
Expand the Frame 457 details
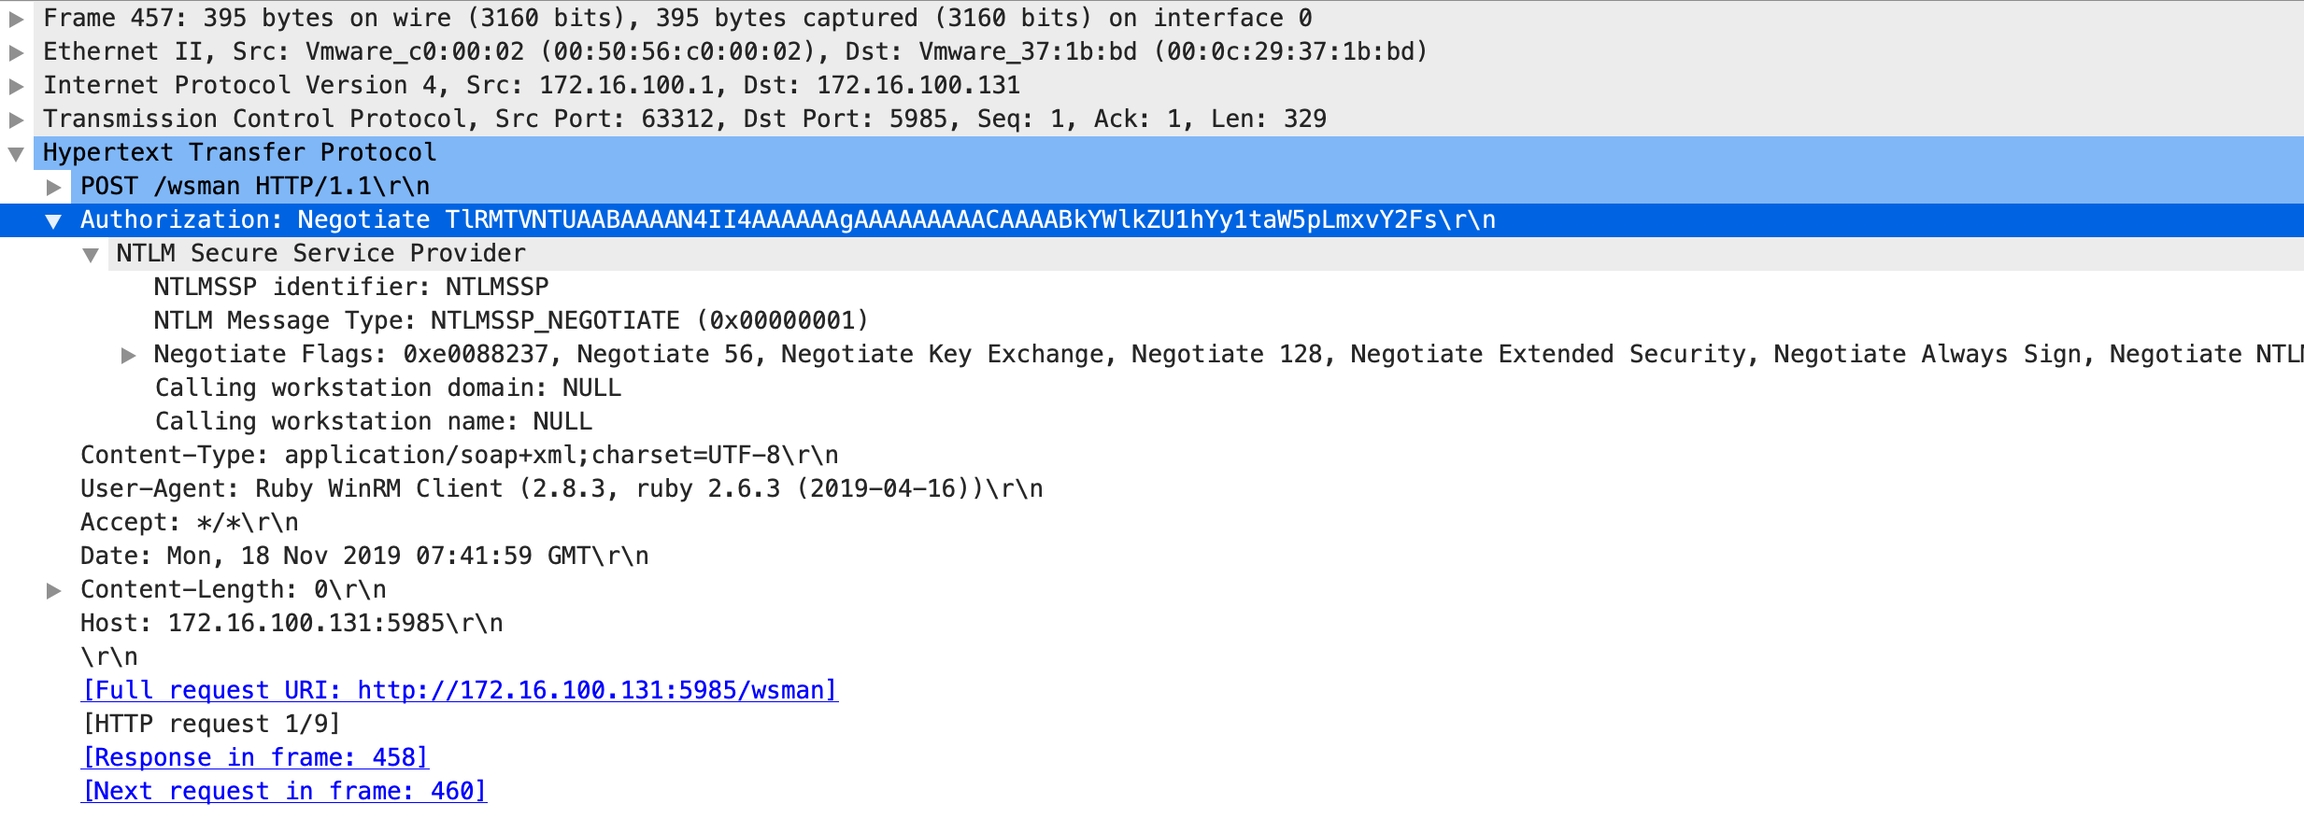pos(16,19)
